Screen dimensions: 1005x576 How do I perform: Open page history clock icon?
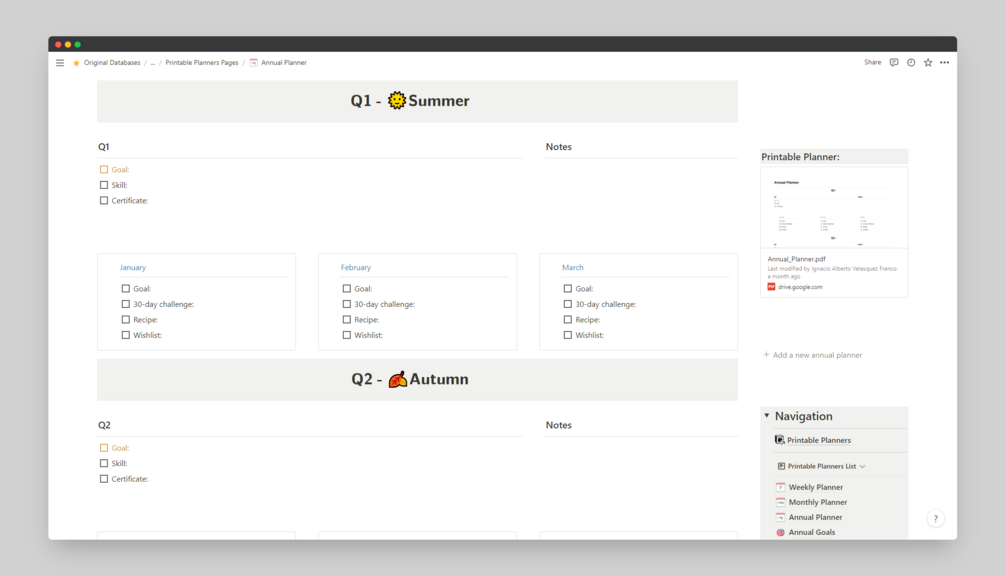click(911, 63)
